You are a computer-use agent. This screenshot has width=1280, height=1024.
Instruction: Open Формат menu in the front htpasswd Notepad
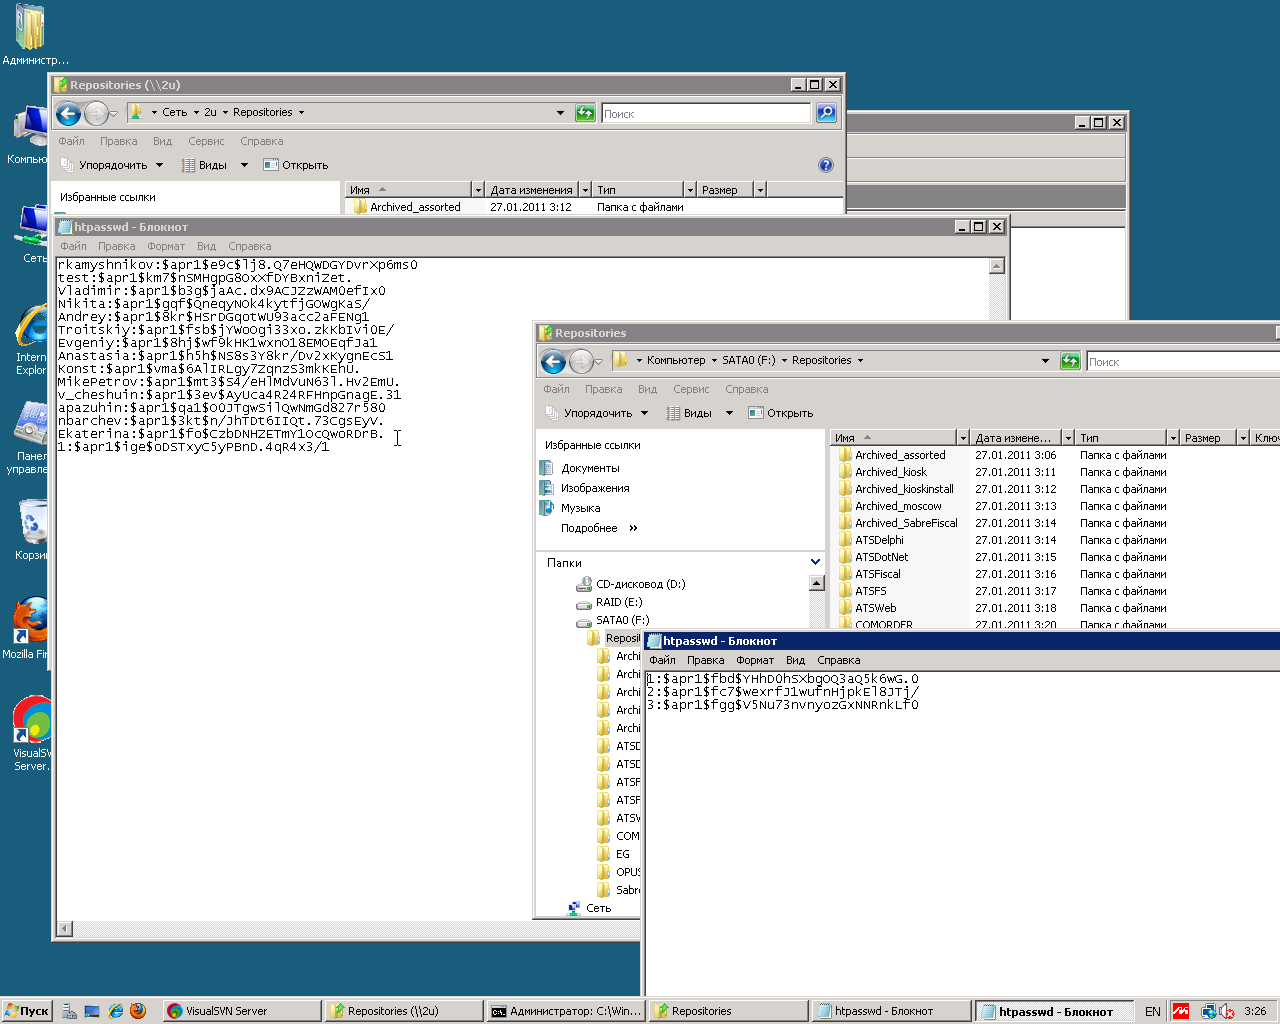[755, 660]
